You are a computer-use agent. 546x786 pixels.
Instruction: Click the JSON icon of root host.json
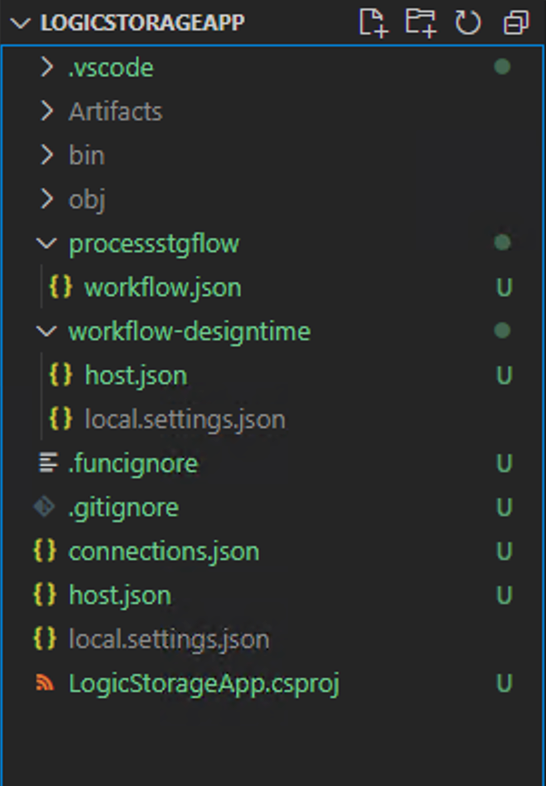(x=45, y=595)
